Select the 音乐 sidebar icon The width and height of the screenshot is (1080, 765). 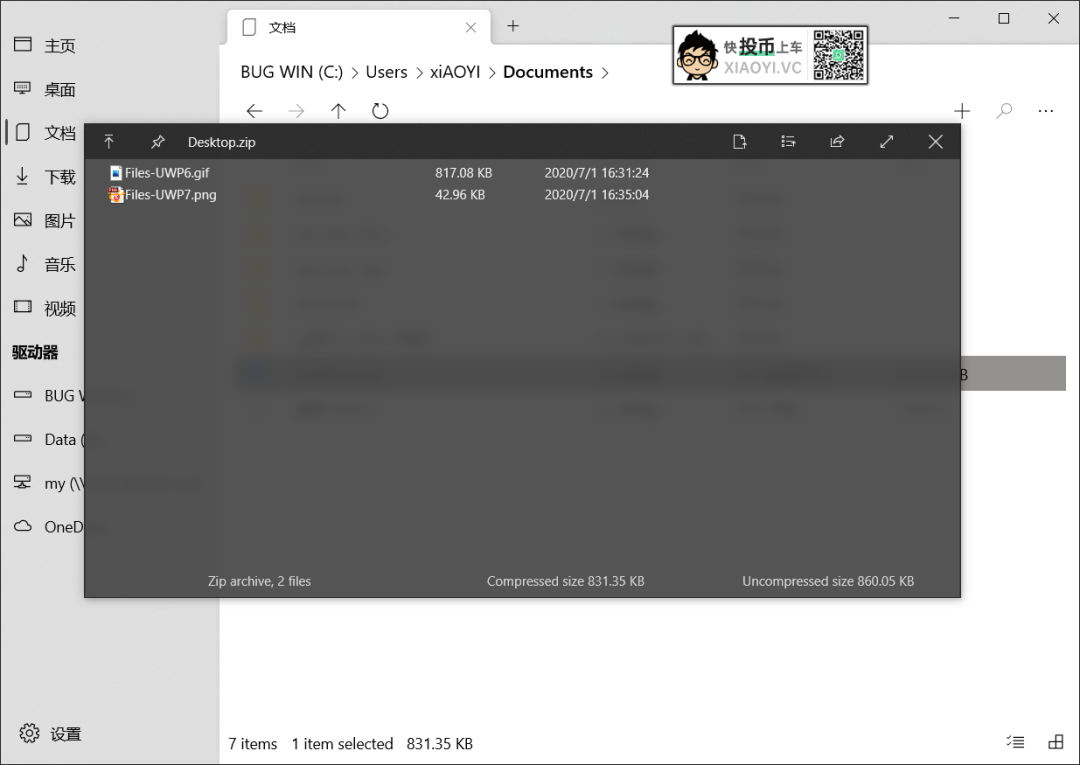pyautogui.click(x=24, y=264)
